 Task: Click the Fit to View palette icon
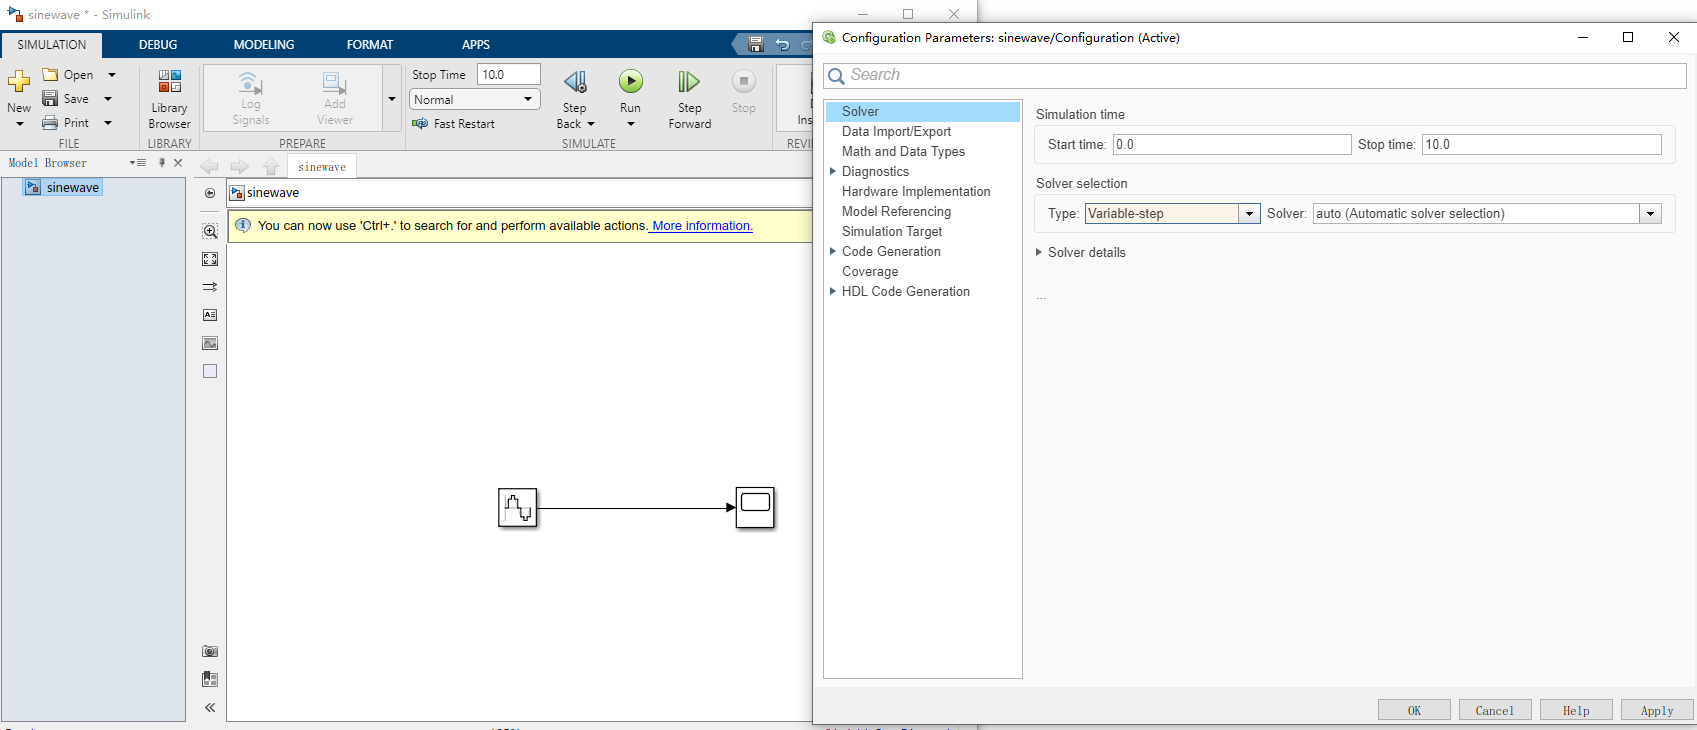tap(210, 259)
